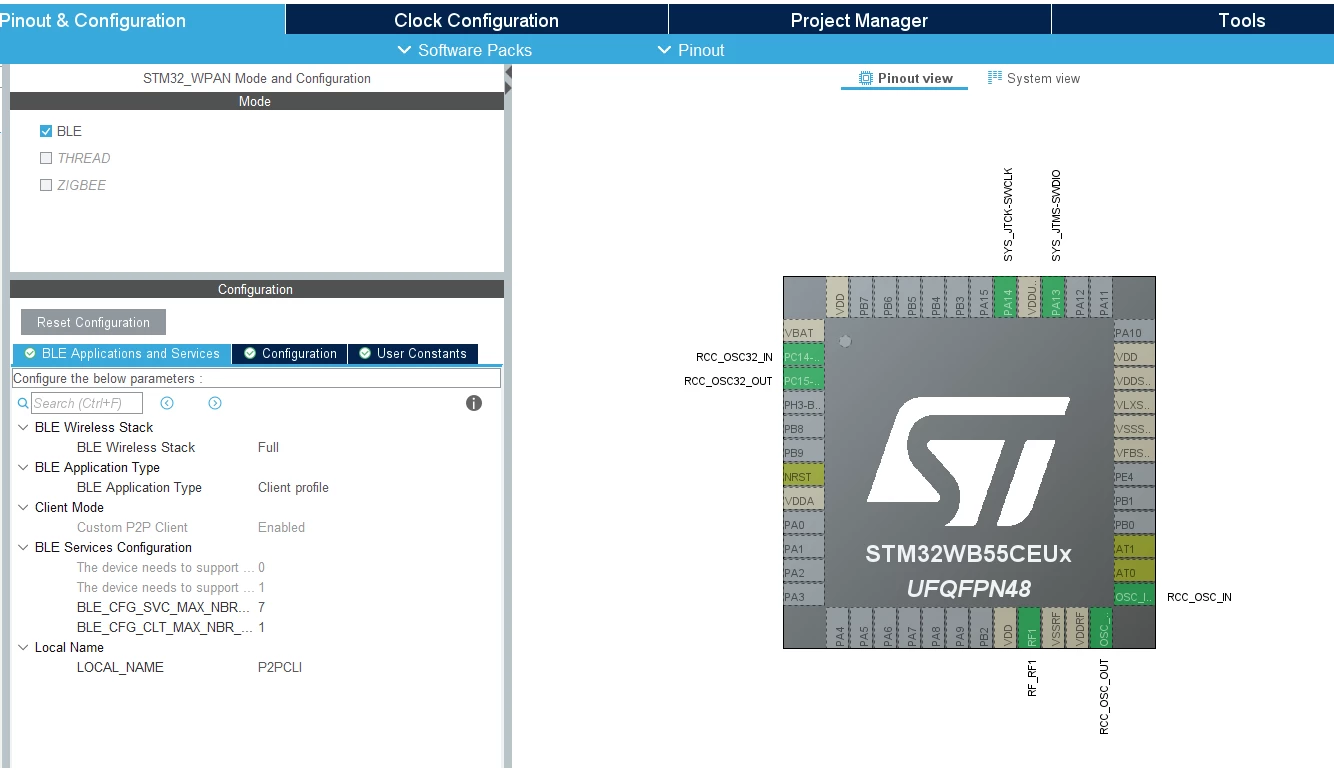The width and height of the screenshot is (1334, 770).
Task: Click the magnifier icon beside the search field
Action: pyautogui.click(x=23, y=403)
